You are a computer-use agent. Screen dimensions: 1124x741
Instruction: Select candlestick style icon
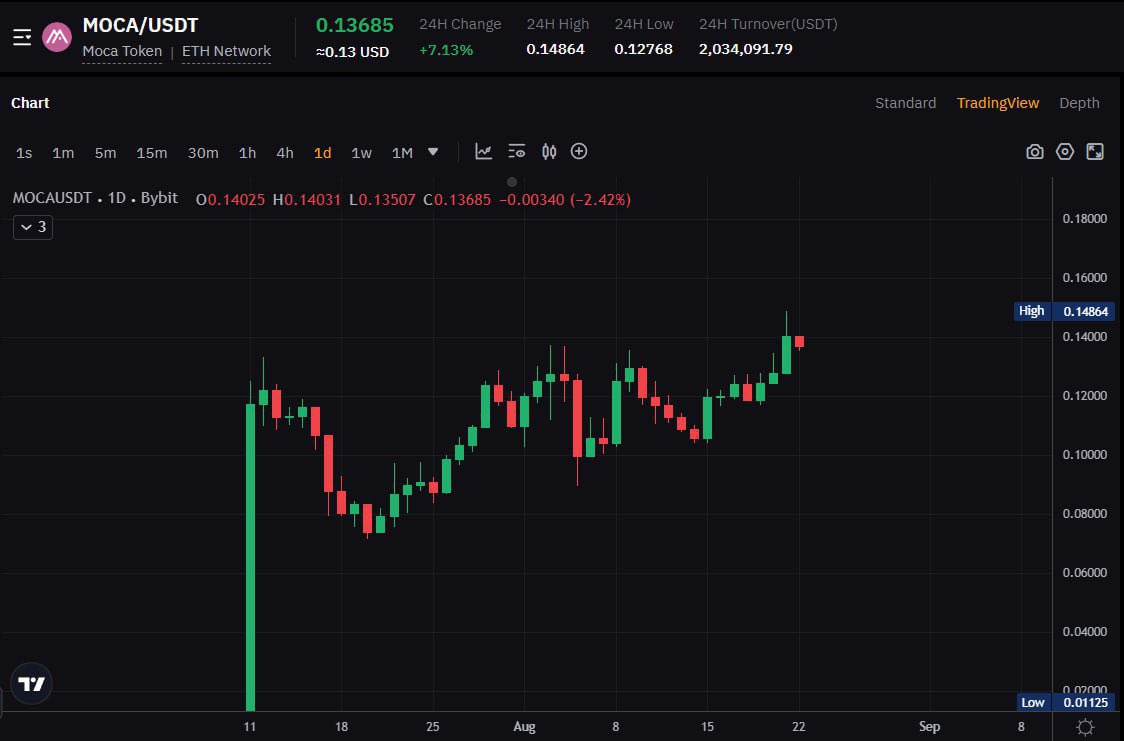[x=549, y=152]
